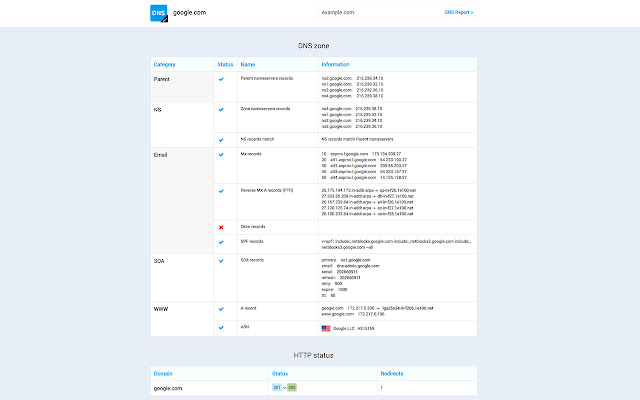The width and height of the screenshot is (640, 400).
Task: Click the primary ns1.google.com SOA line
Action: tap(346, 260)
